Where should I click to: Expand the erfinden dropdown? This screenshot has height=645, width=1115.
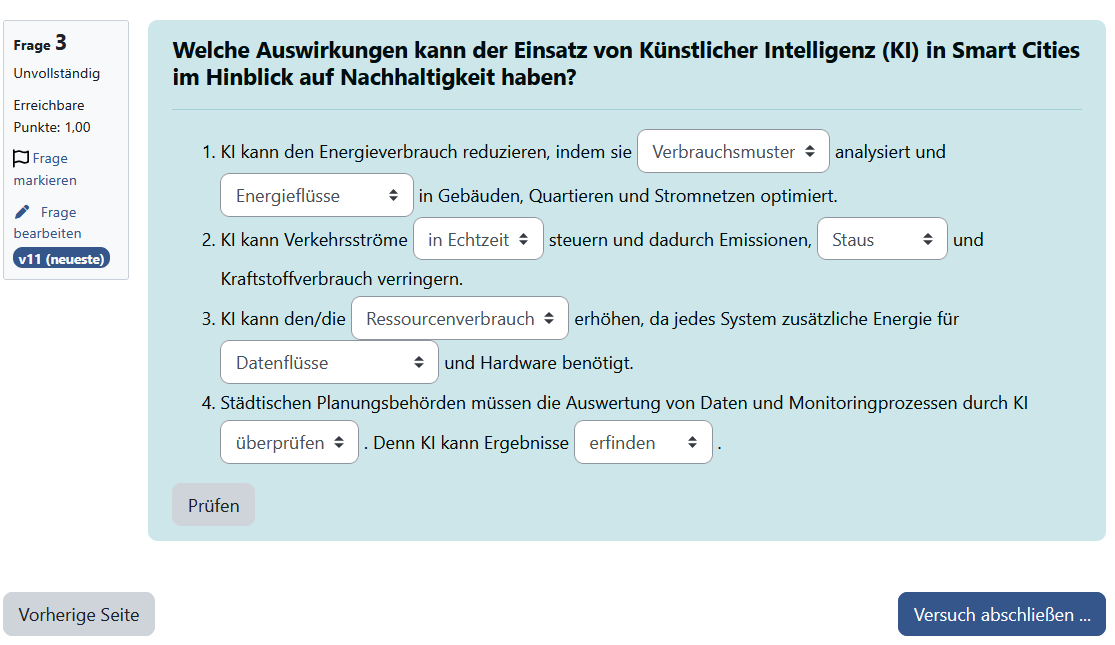coord(643,442)
